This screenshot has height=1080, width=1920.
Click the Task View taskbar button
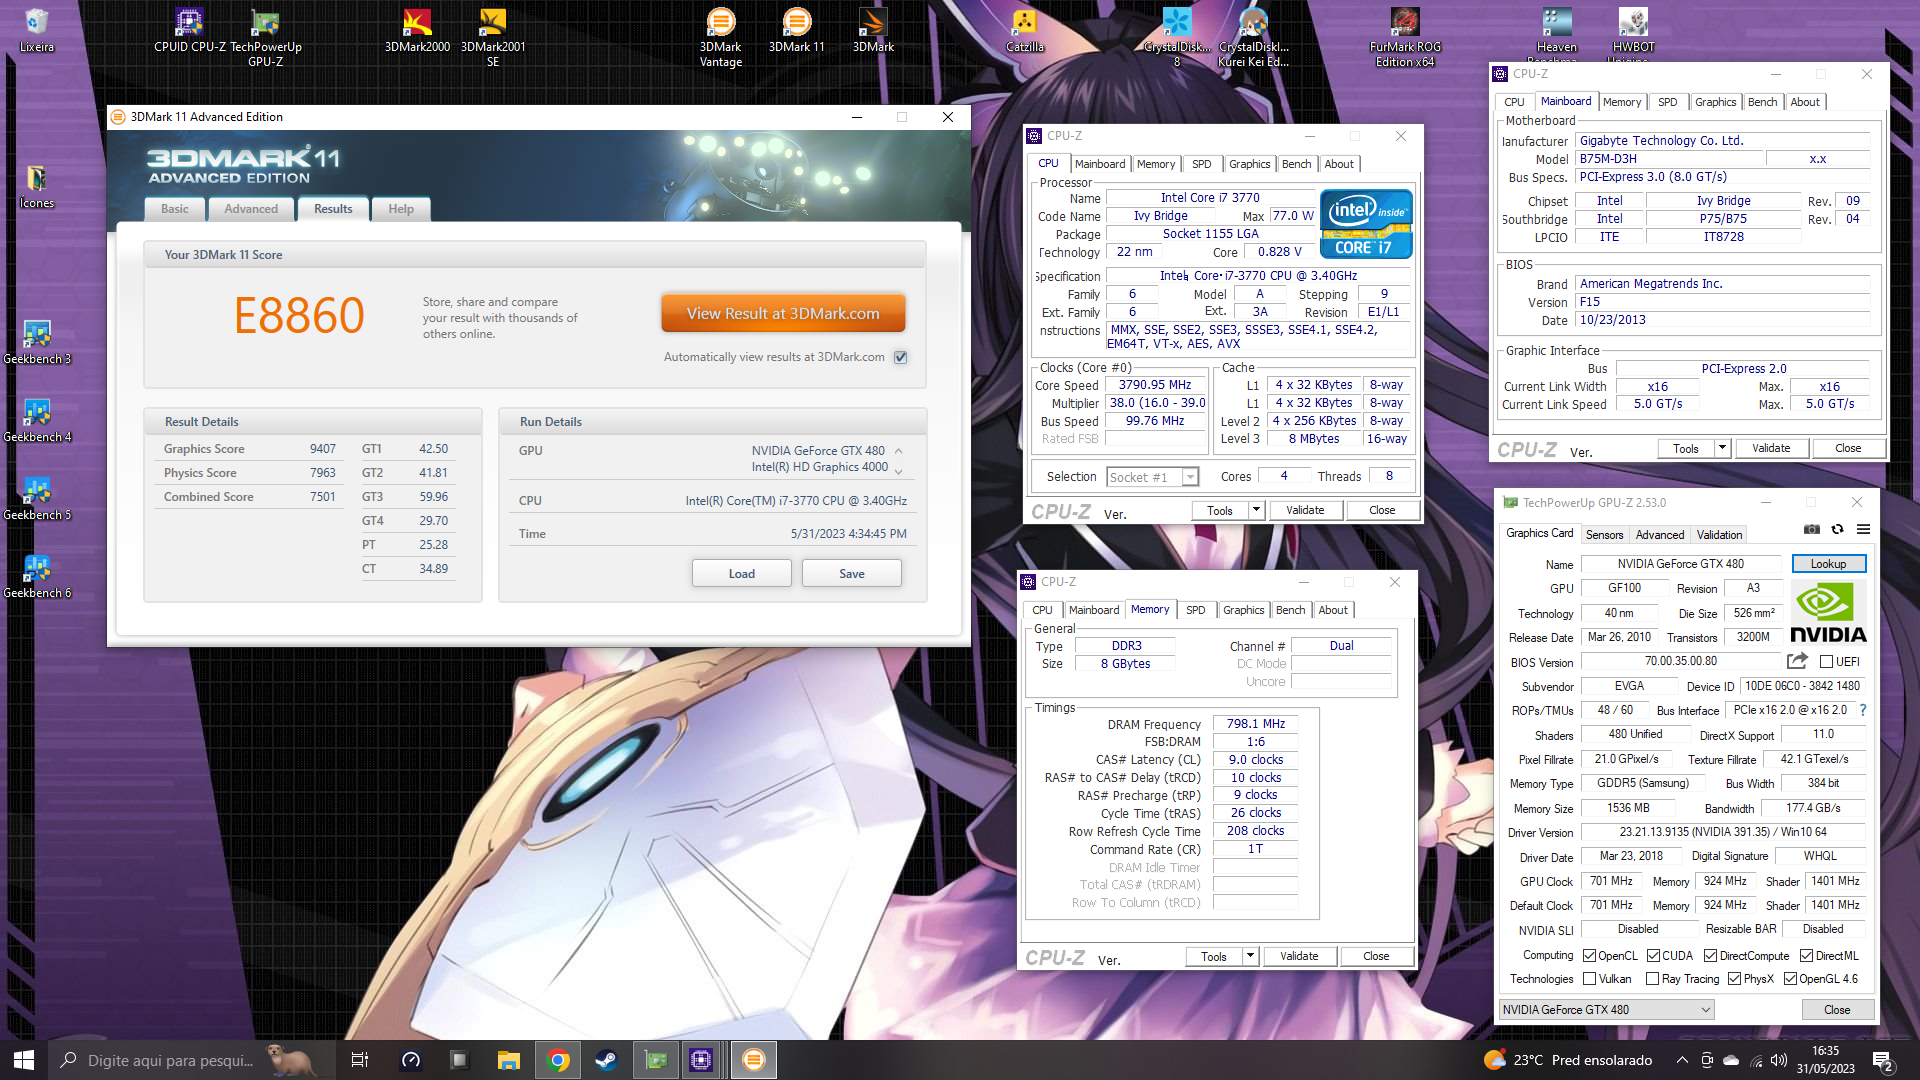(360, 1060)
